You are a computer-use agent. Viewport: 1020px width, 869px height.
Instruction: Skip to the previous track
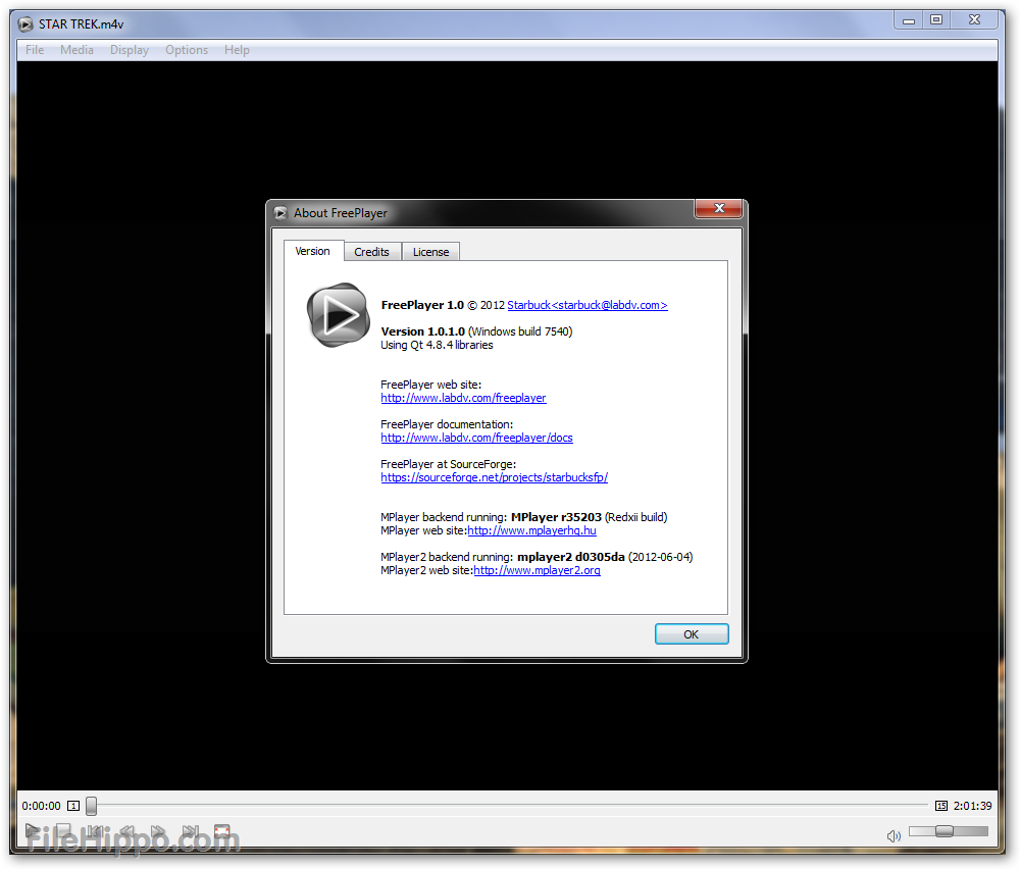coord(95,831)
